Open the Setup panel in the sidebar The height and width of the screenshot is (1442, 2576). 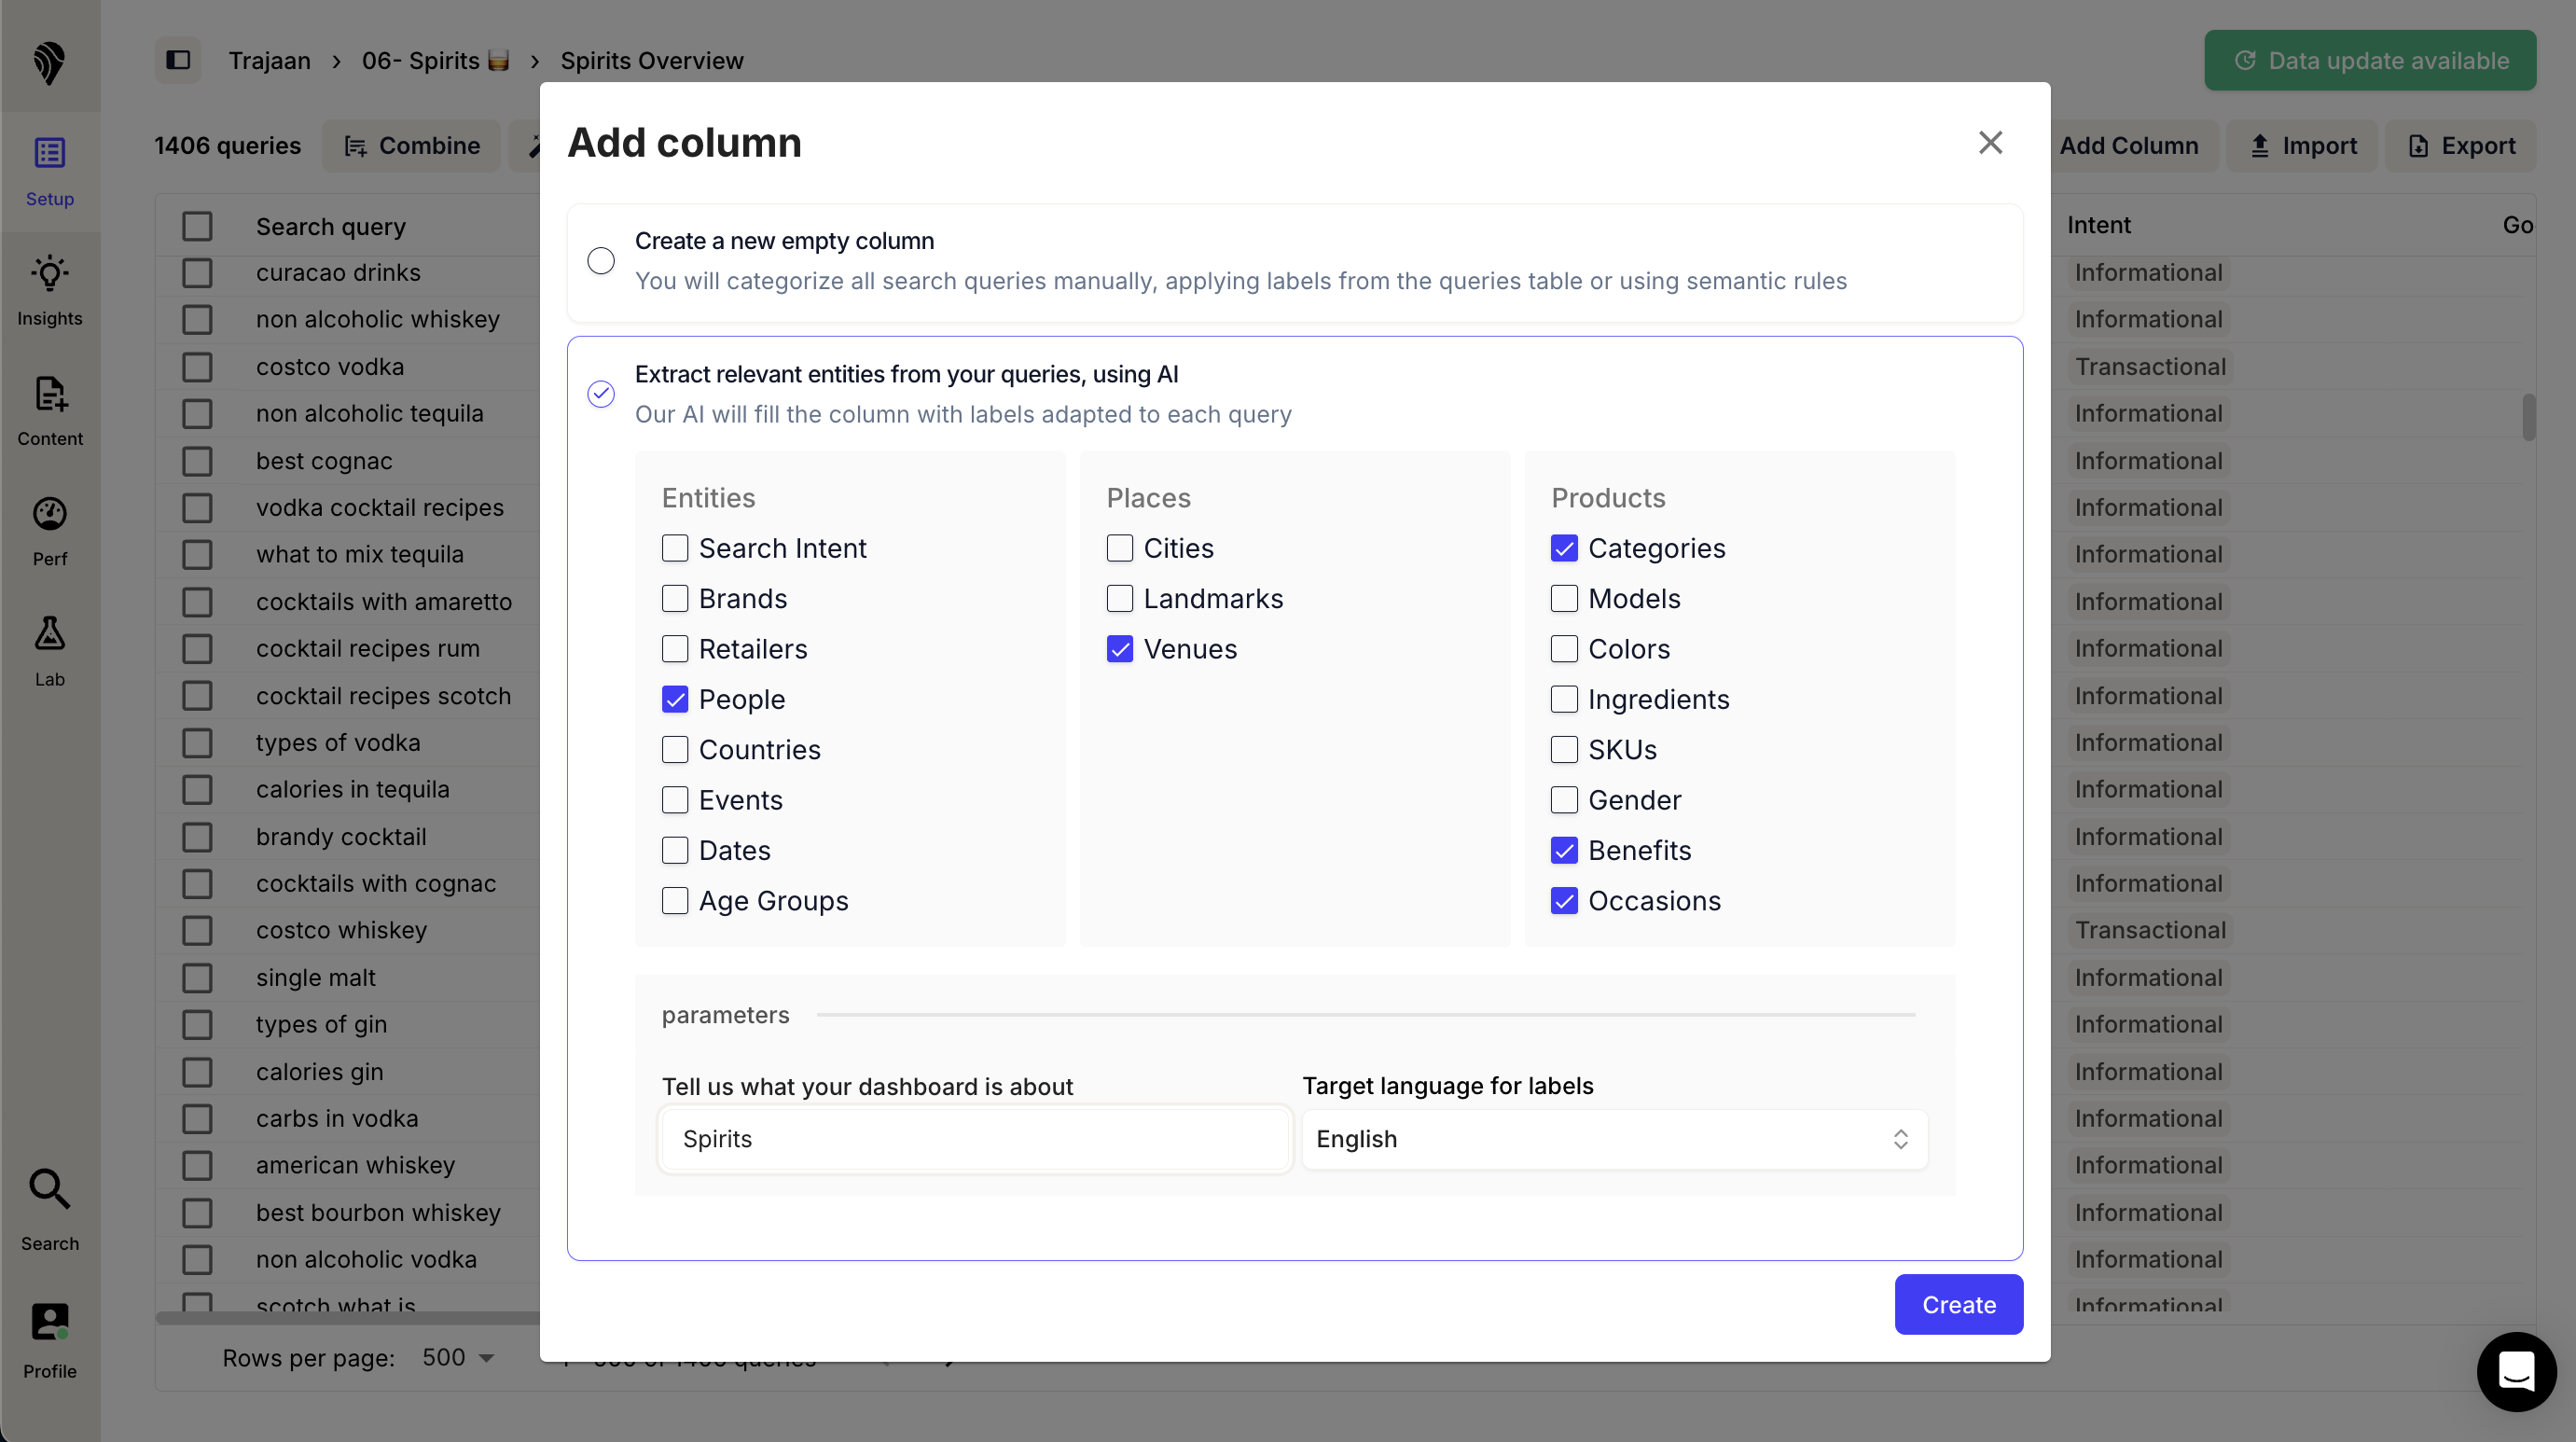coord(49,170)
